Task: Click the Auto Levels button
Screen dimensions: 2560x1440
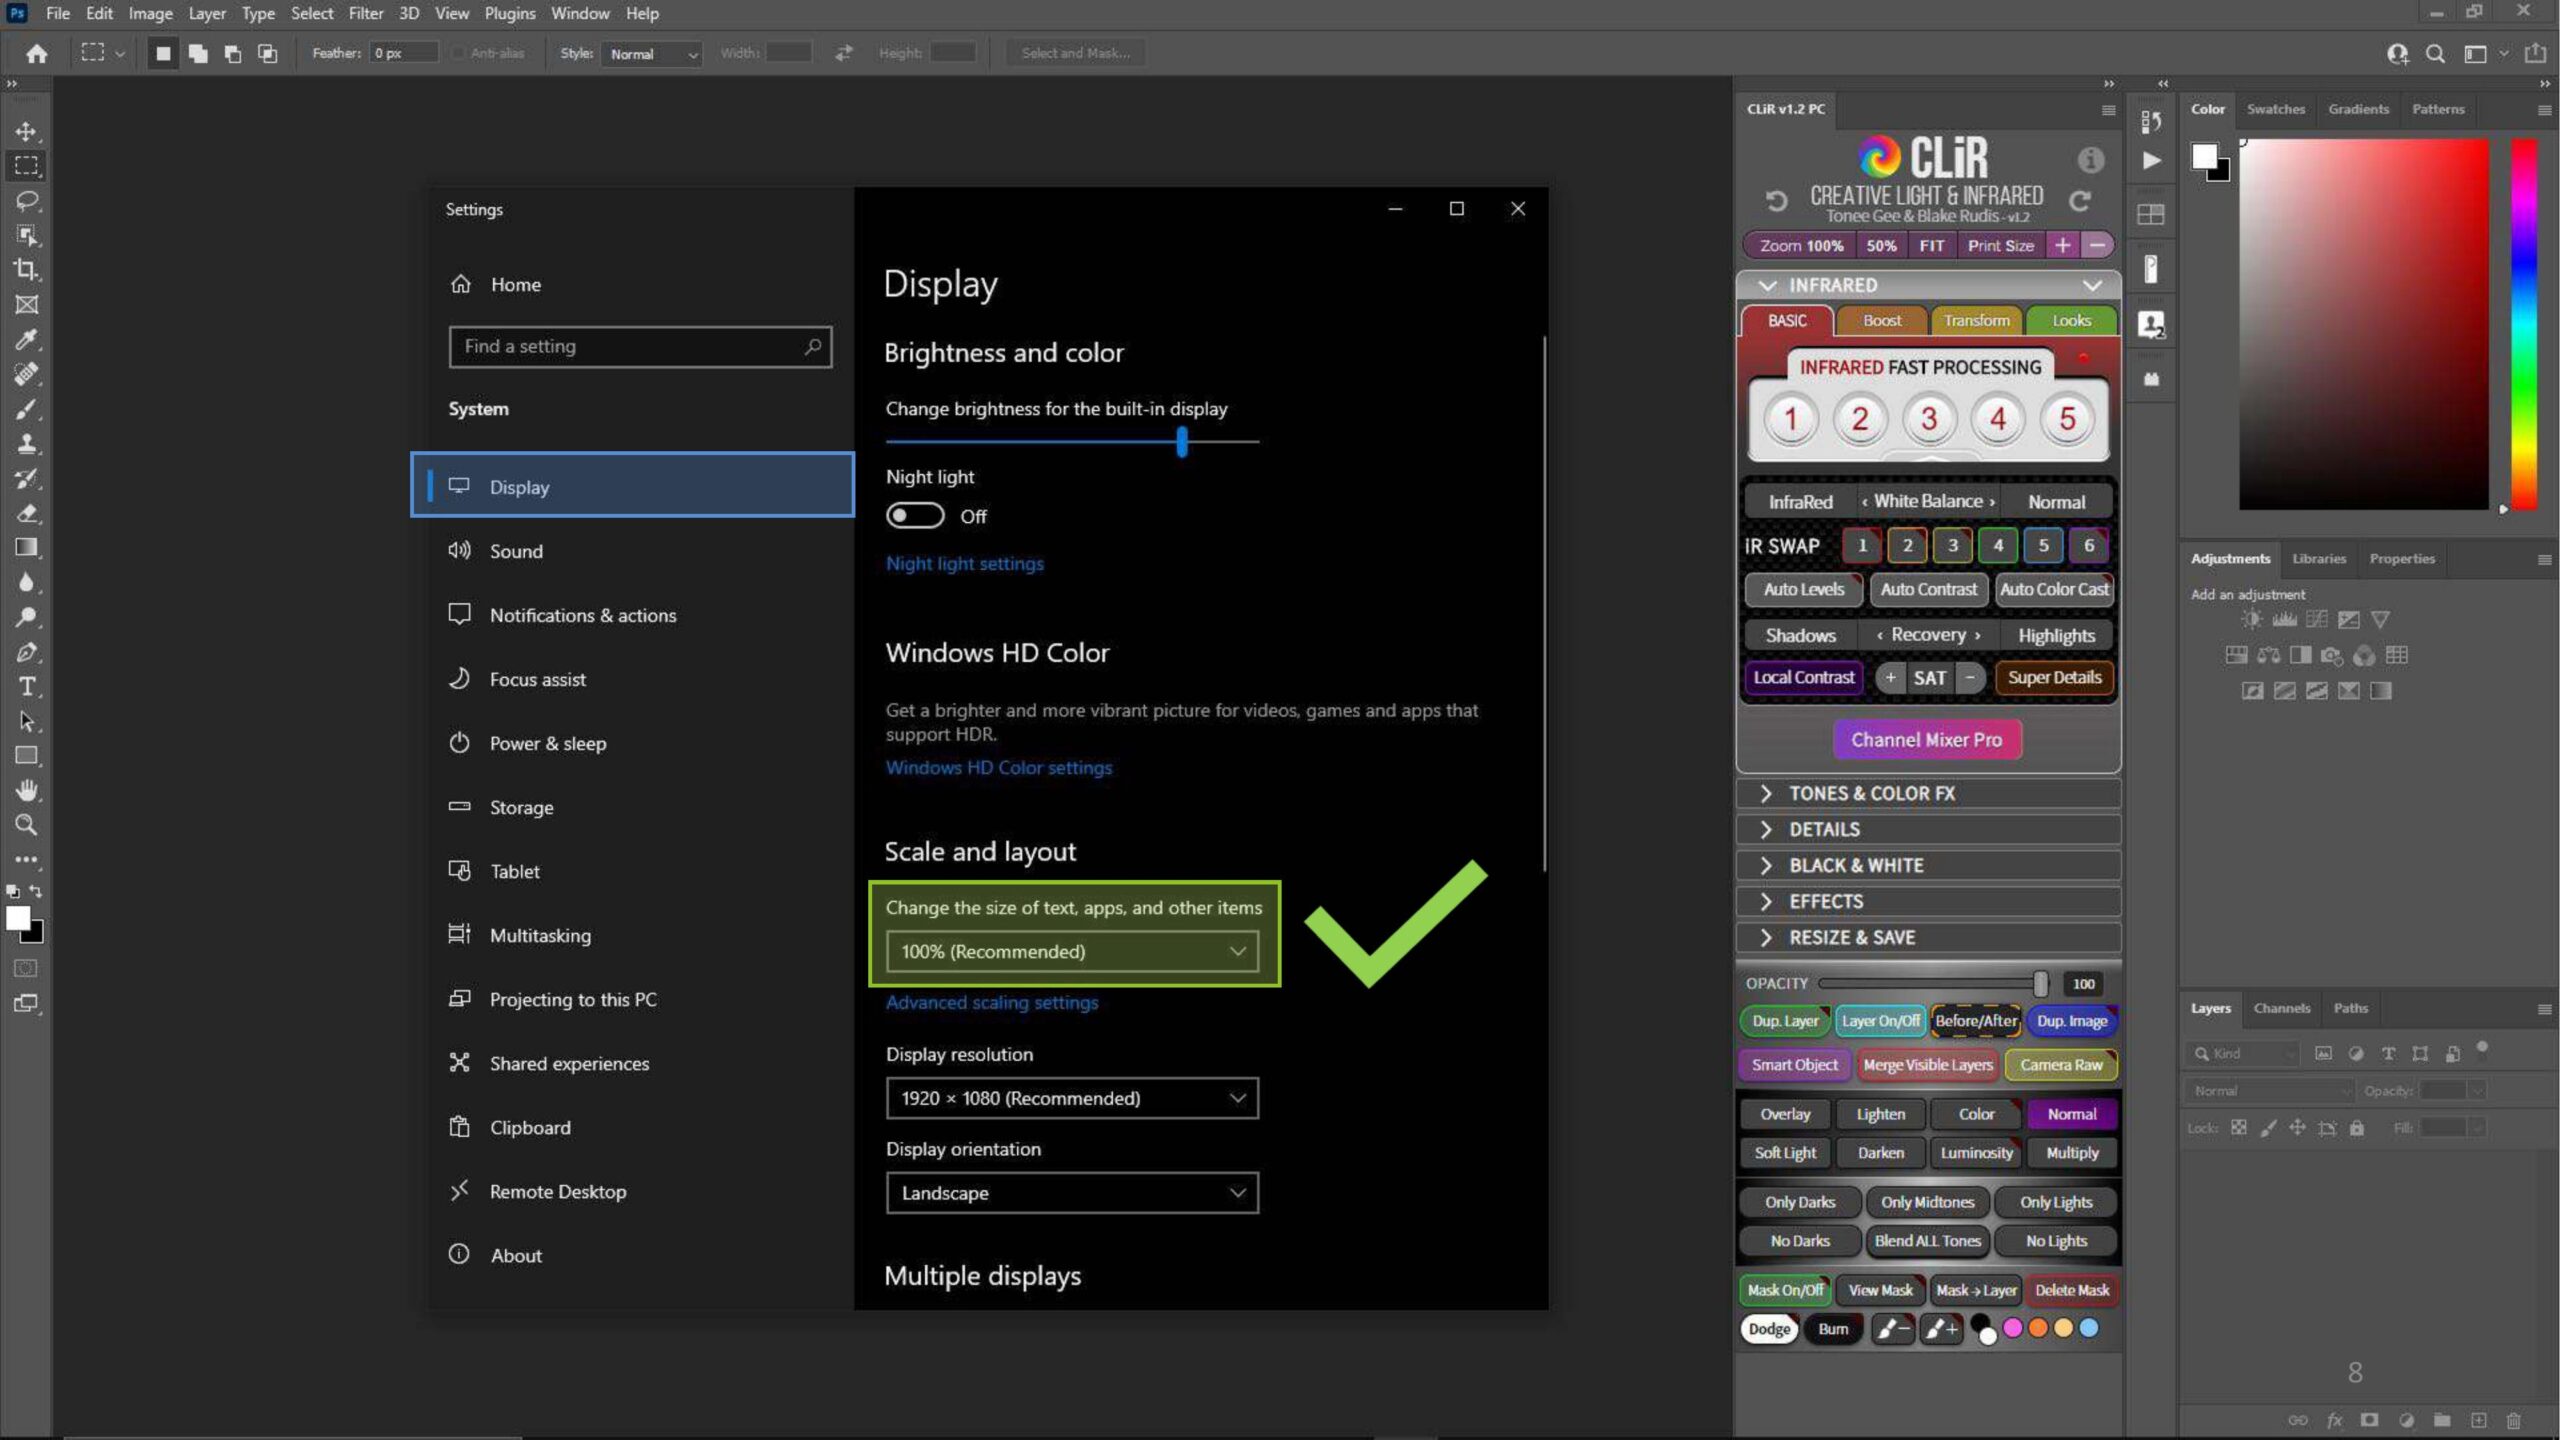Action: (x=1803, y=589)
